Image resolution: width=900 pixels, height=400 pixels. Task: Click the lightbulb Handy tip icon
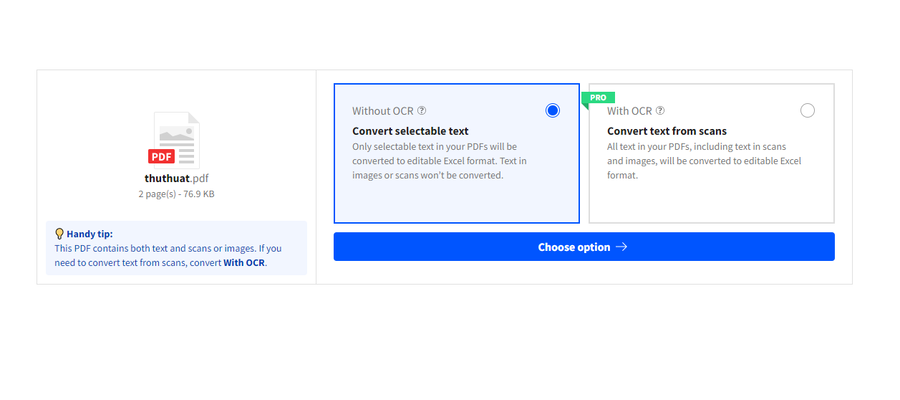pyautogui.click(x=59, y=234)
